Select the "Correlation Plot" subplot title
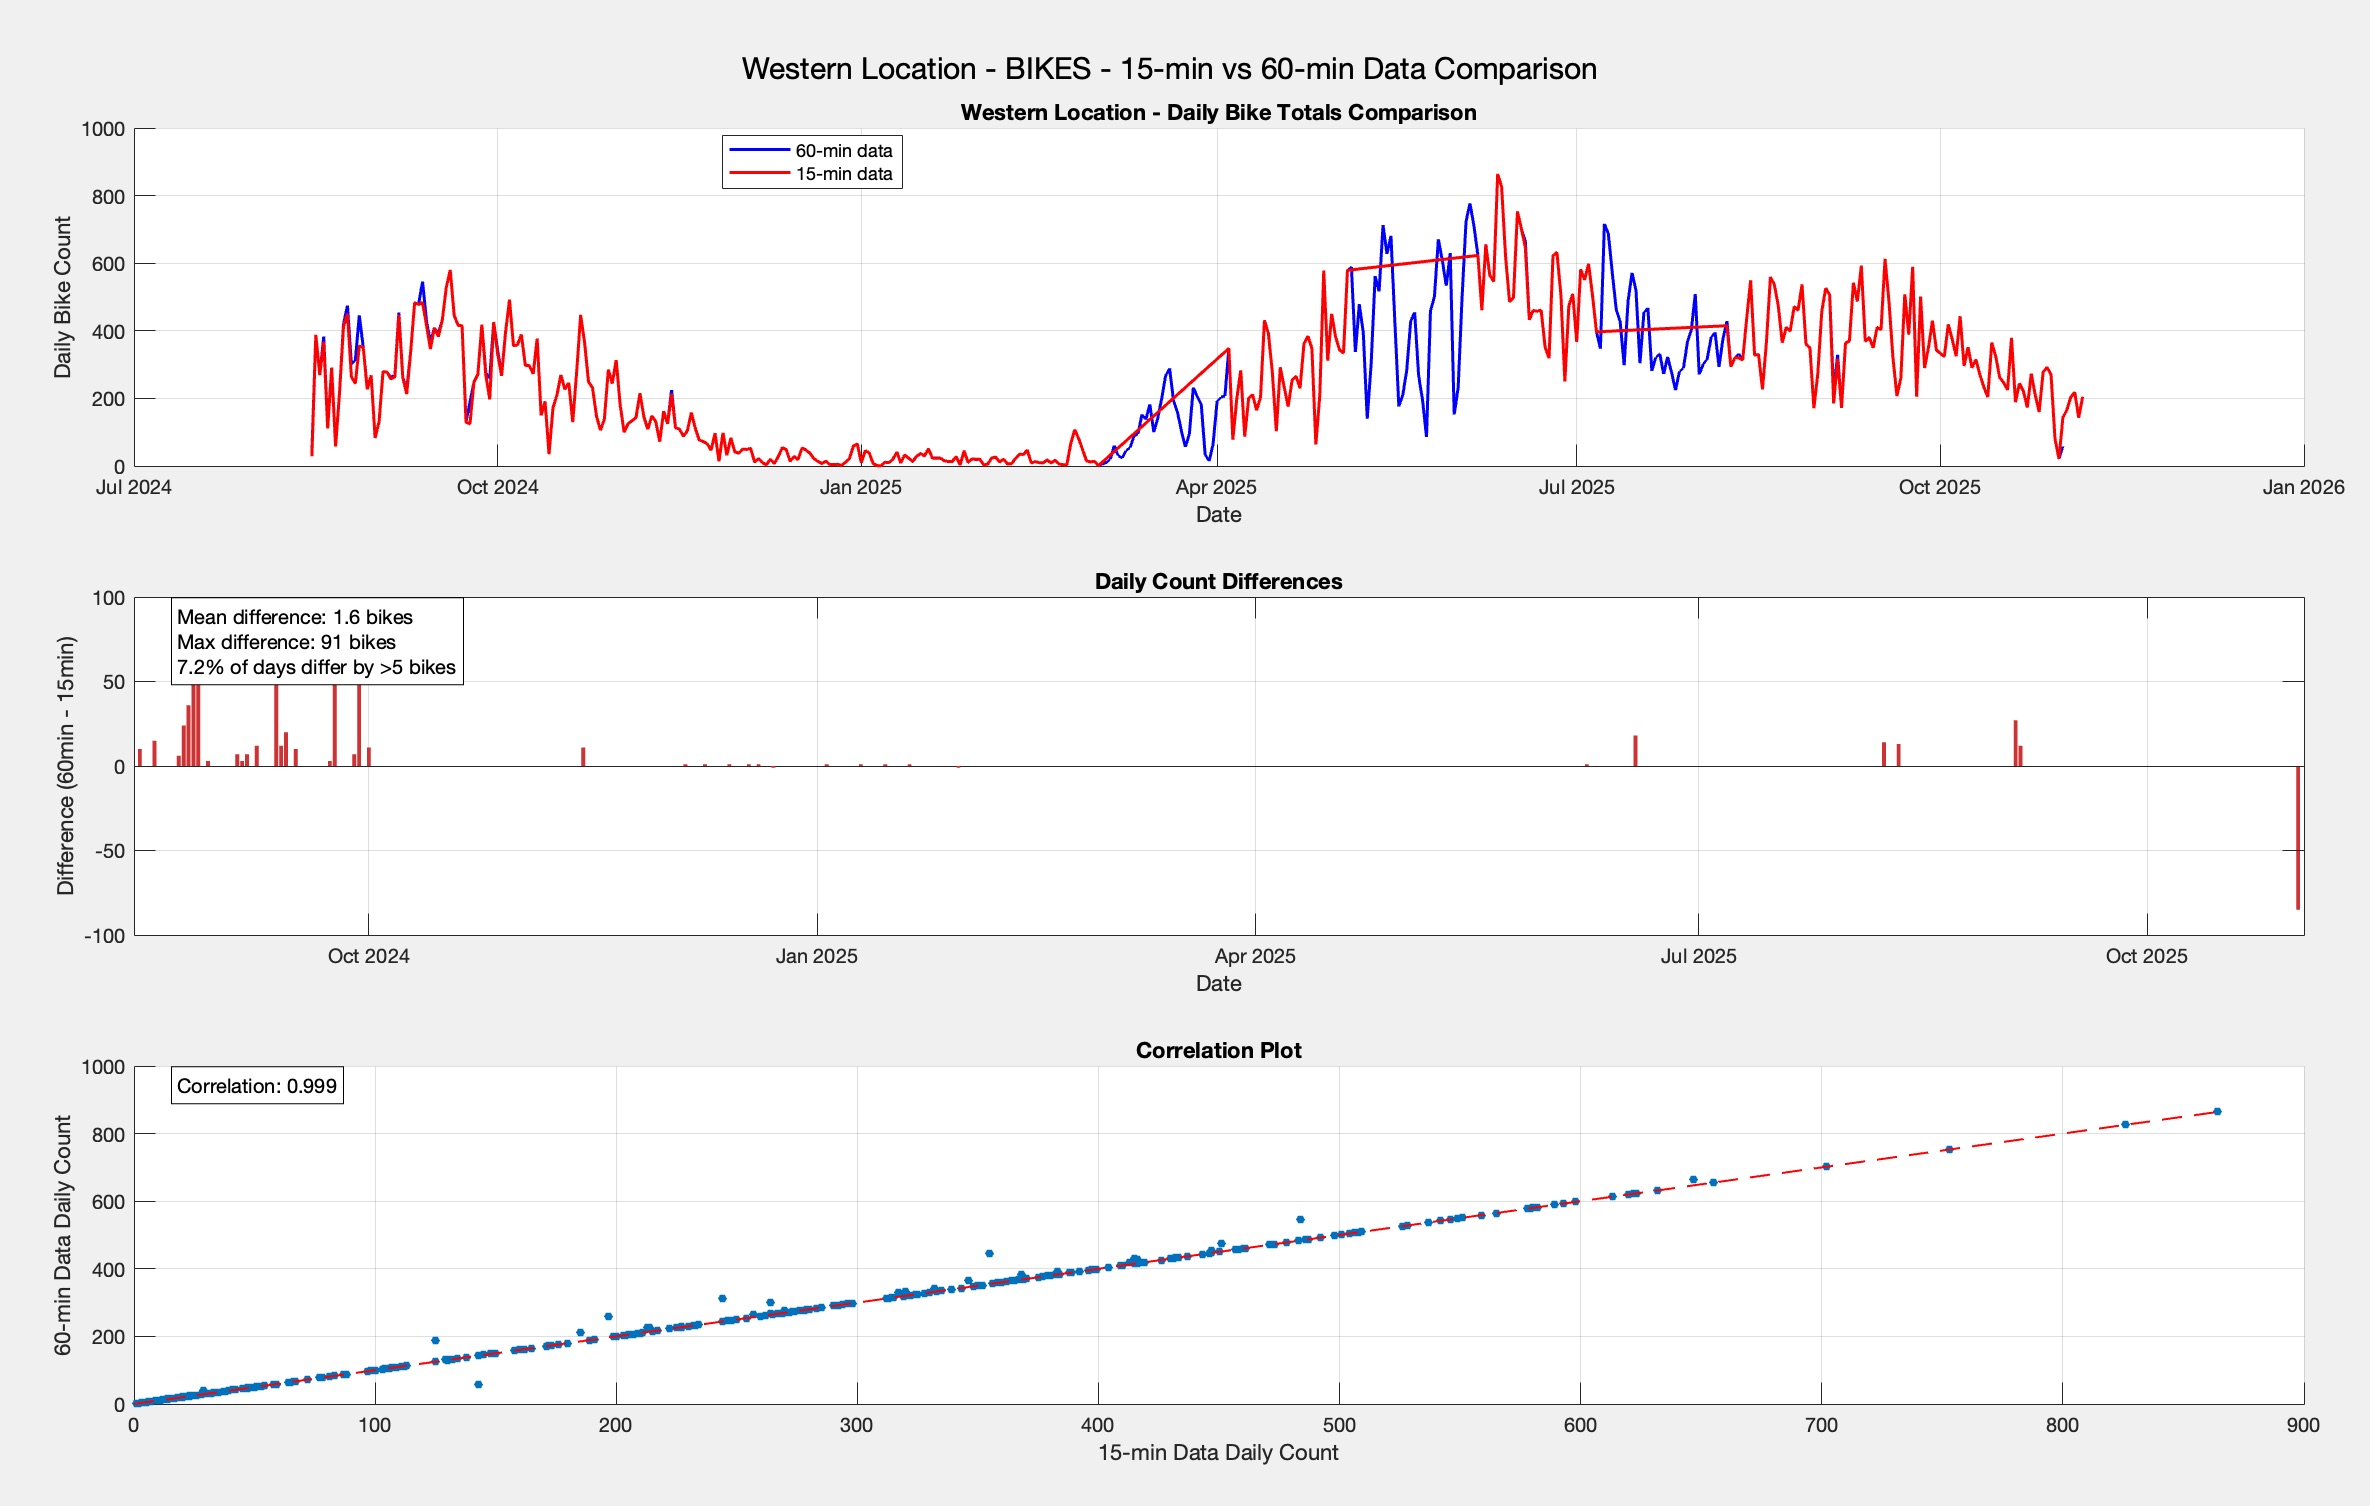The width and height of the screenshot is (2370, 1506). tap(1218, 1050)
